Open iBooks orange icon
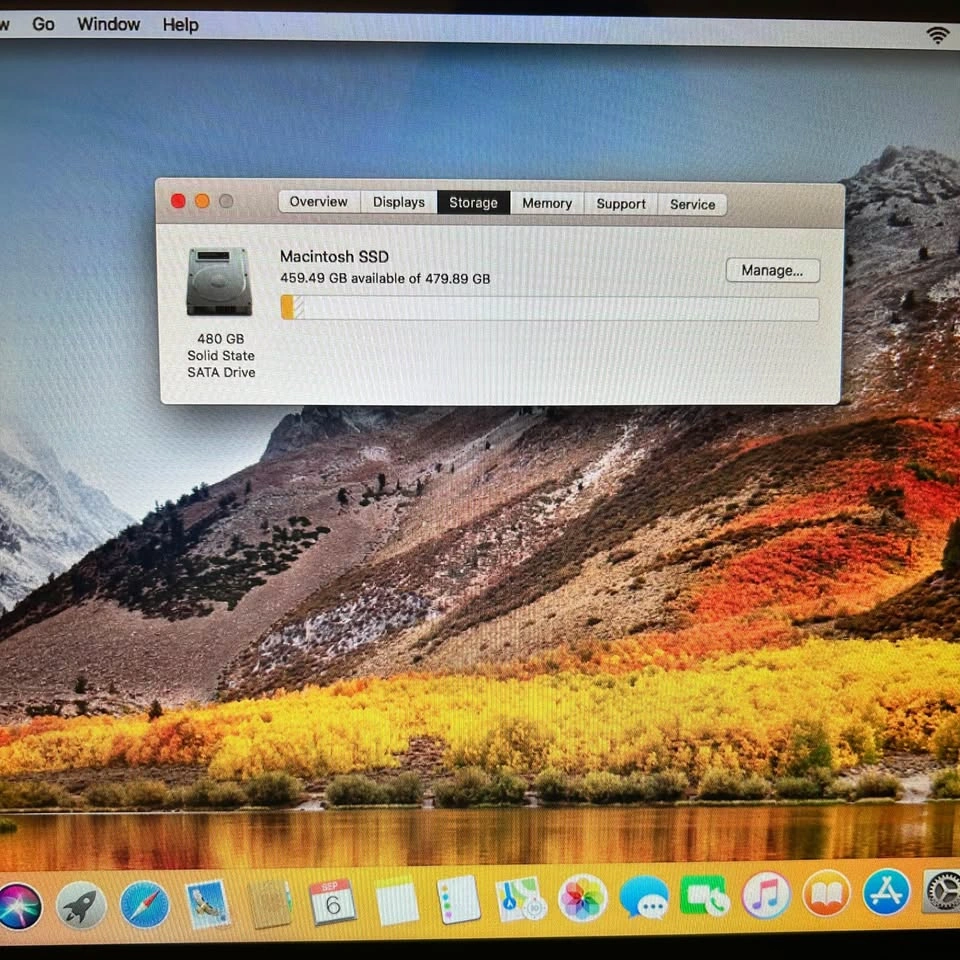The height and width of the screenshot is (960, 960). tap(827, 894)
